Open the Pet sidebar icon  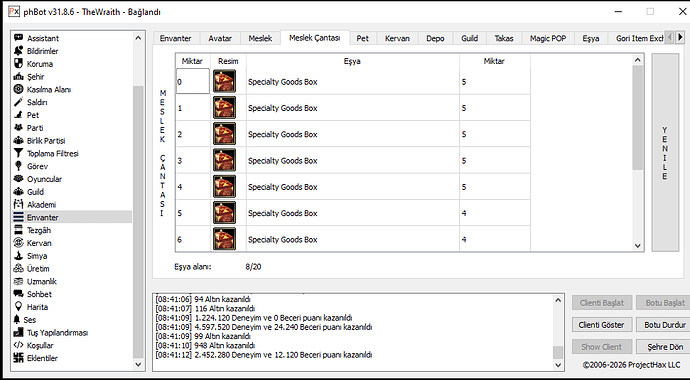tap(18, 115)
